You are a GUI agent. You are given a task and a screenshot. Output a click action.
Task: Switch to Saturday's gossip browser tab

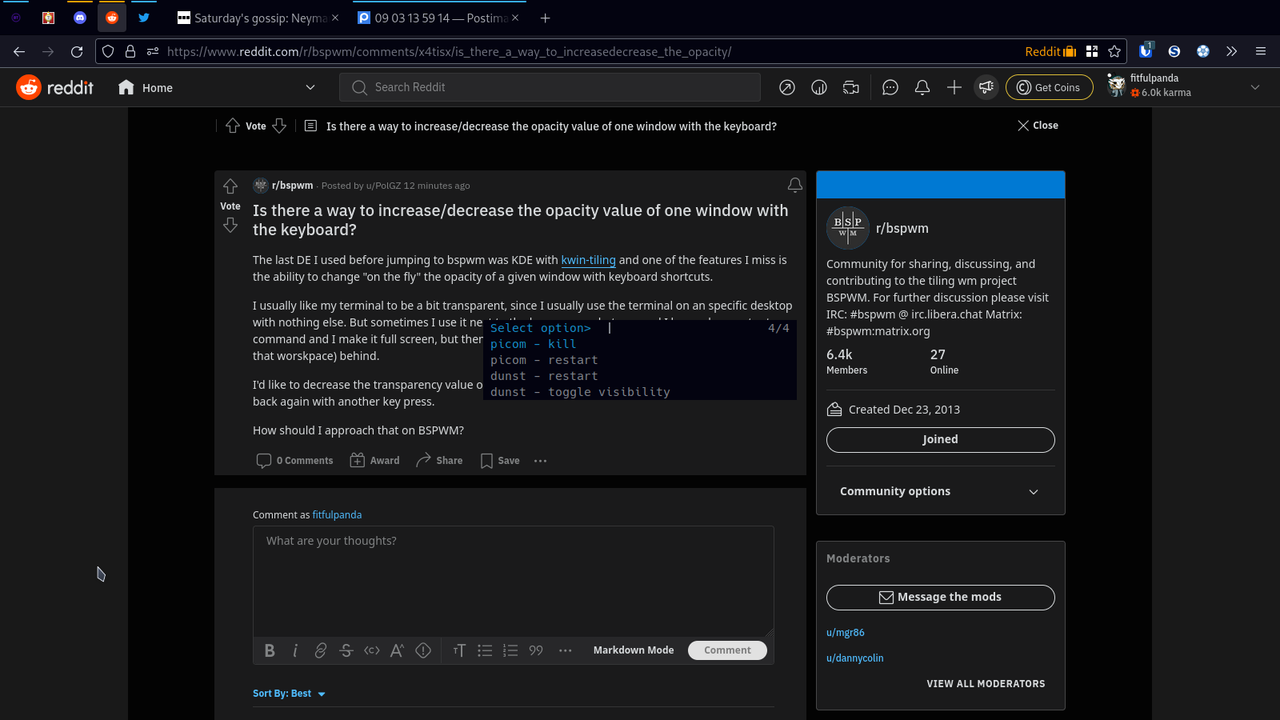258,18
